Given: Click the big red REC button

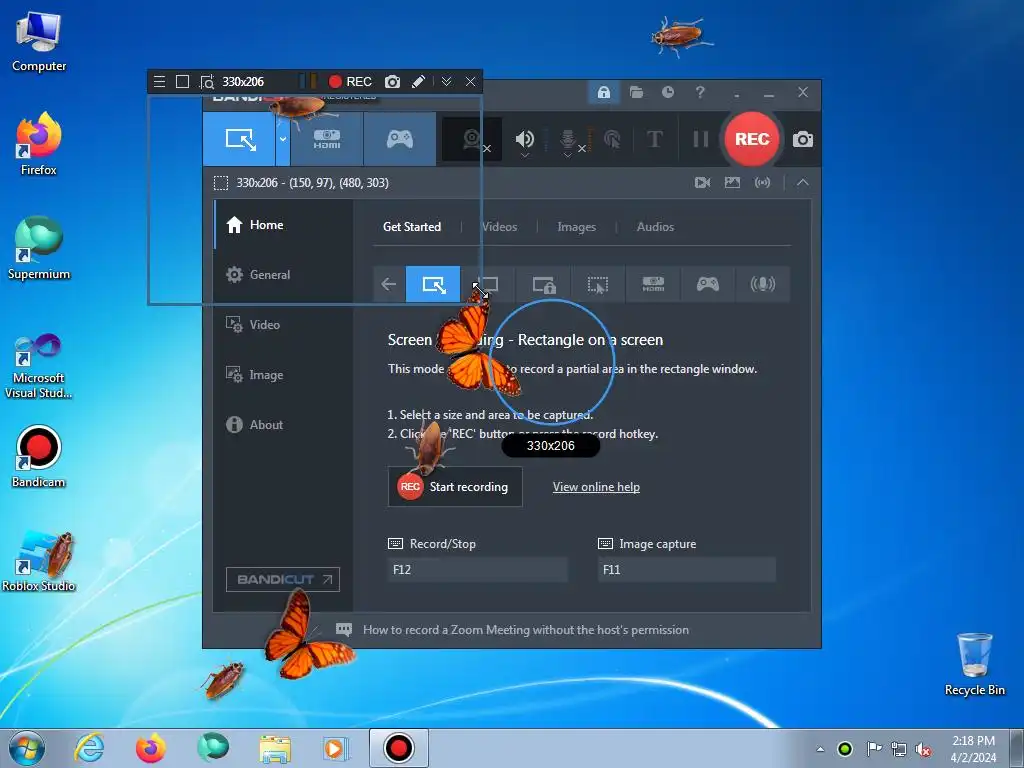Looking at the screenshot, I should click(x=752, y=139).
